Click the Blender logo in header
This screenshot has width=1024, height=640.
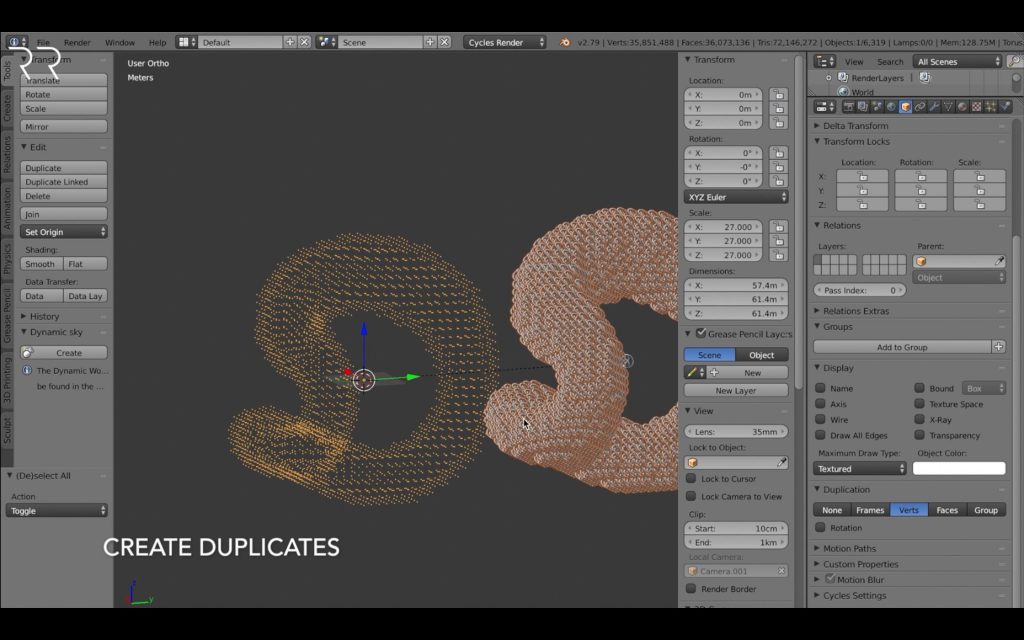565,42
